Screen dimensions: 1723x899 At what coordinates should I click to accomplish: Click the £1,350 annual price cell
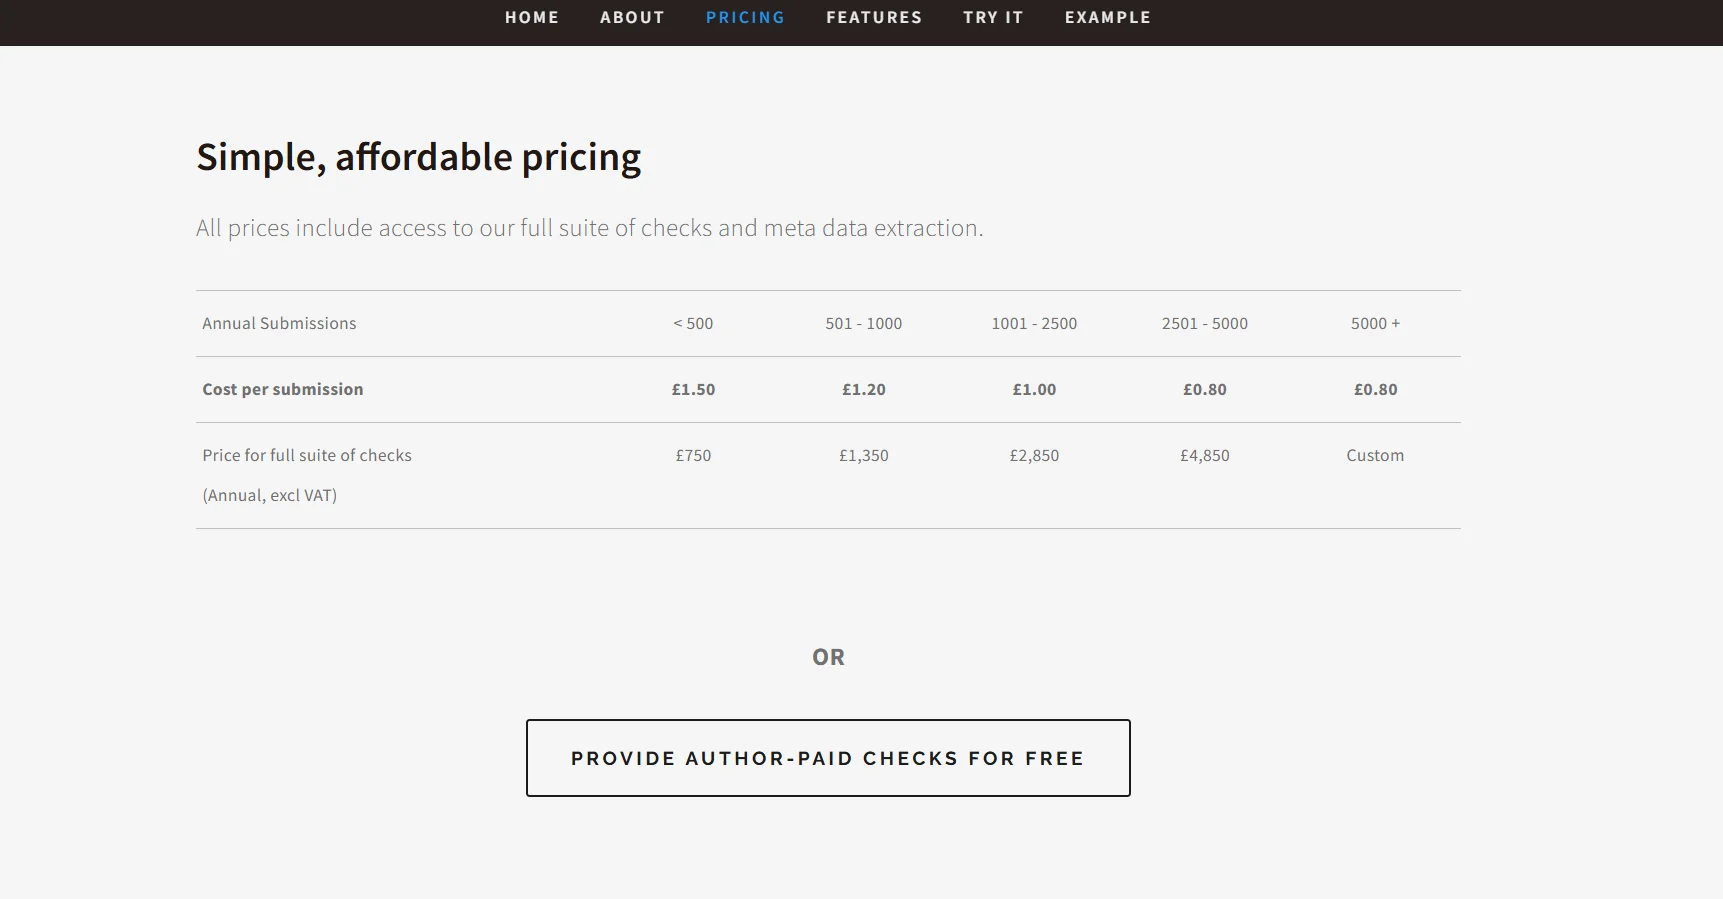[x=864, y=455]
